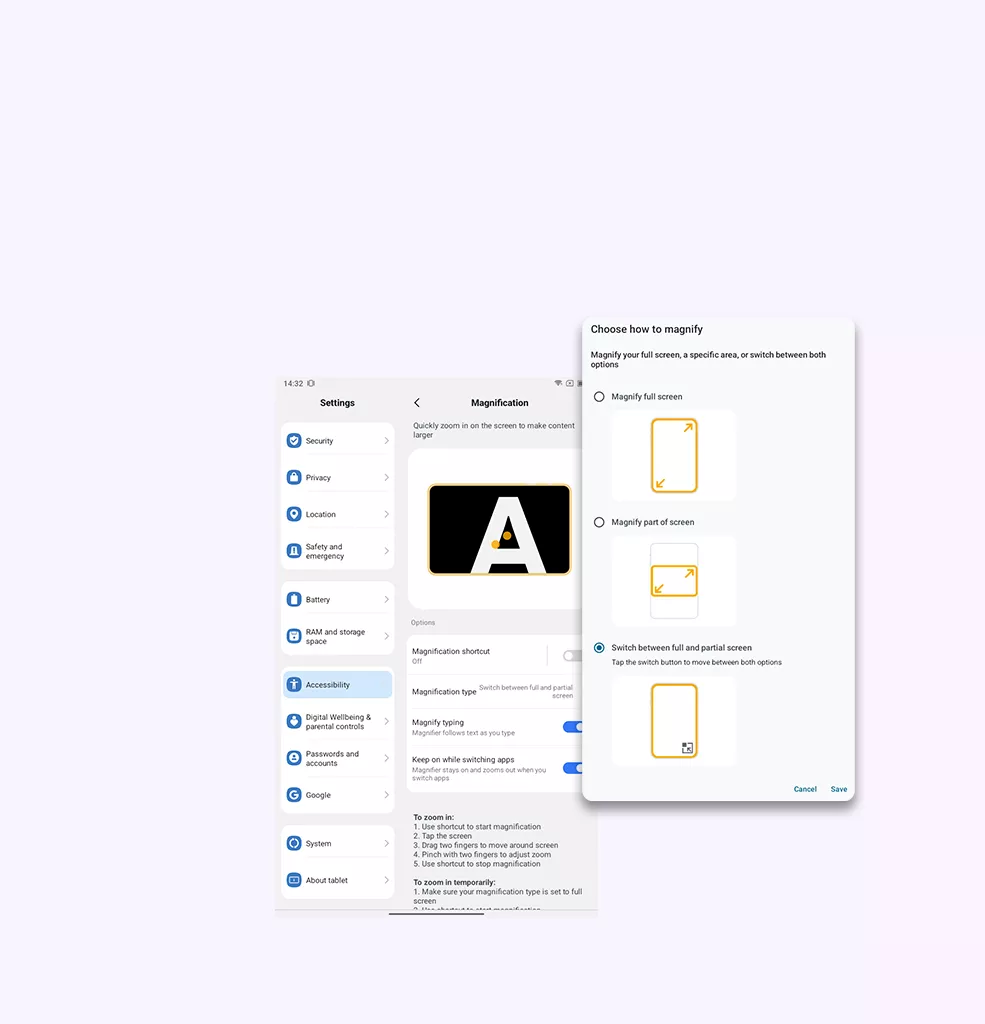
Task: Toggle the Magnify typing switch
Action: click(572, 727)
